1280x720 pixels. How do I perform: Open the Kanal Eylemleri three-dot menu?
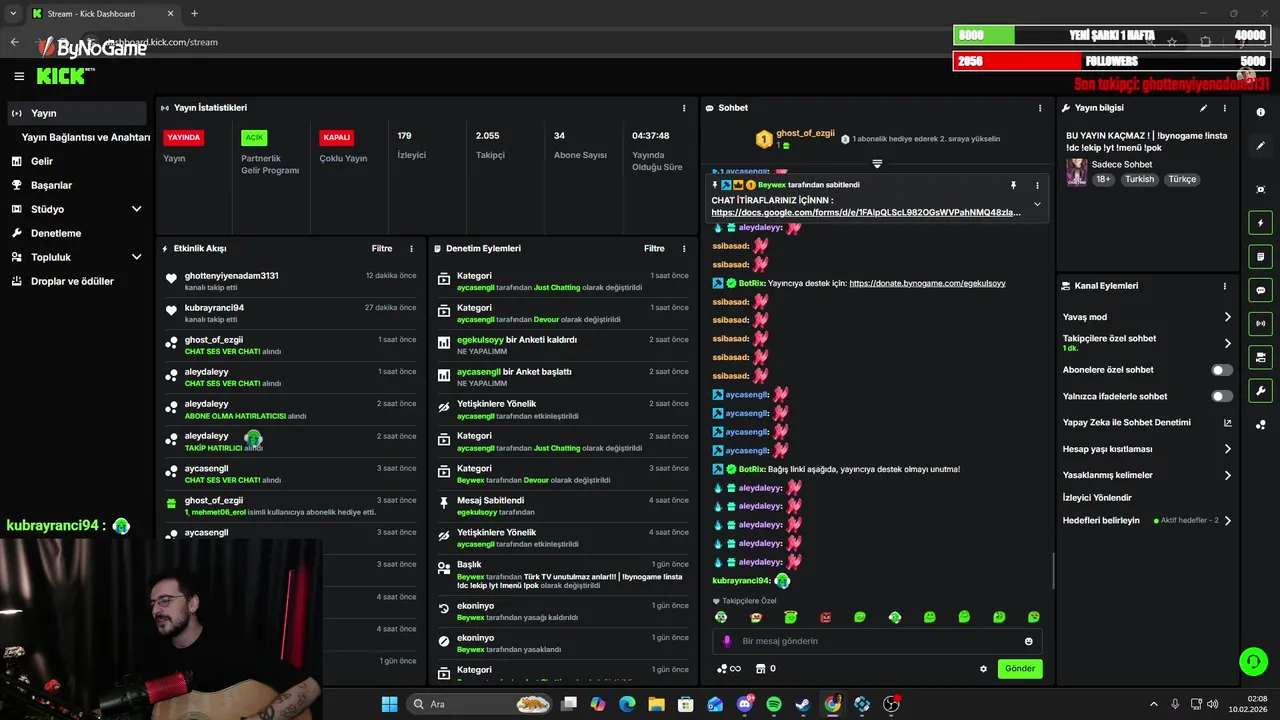coord(1225,286)
